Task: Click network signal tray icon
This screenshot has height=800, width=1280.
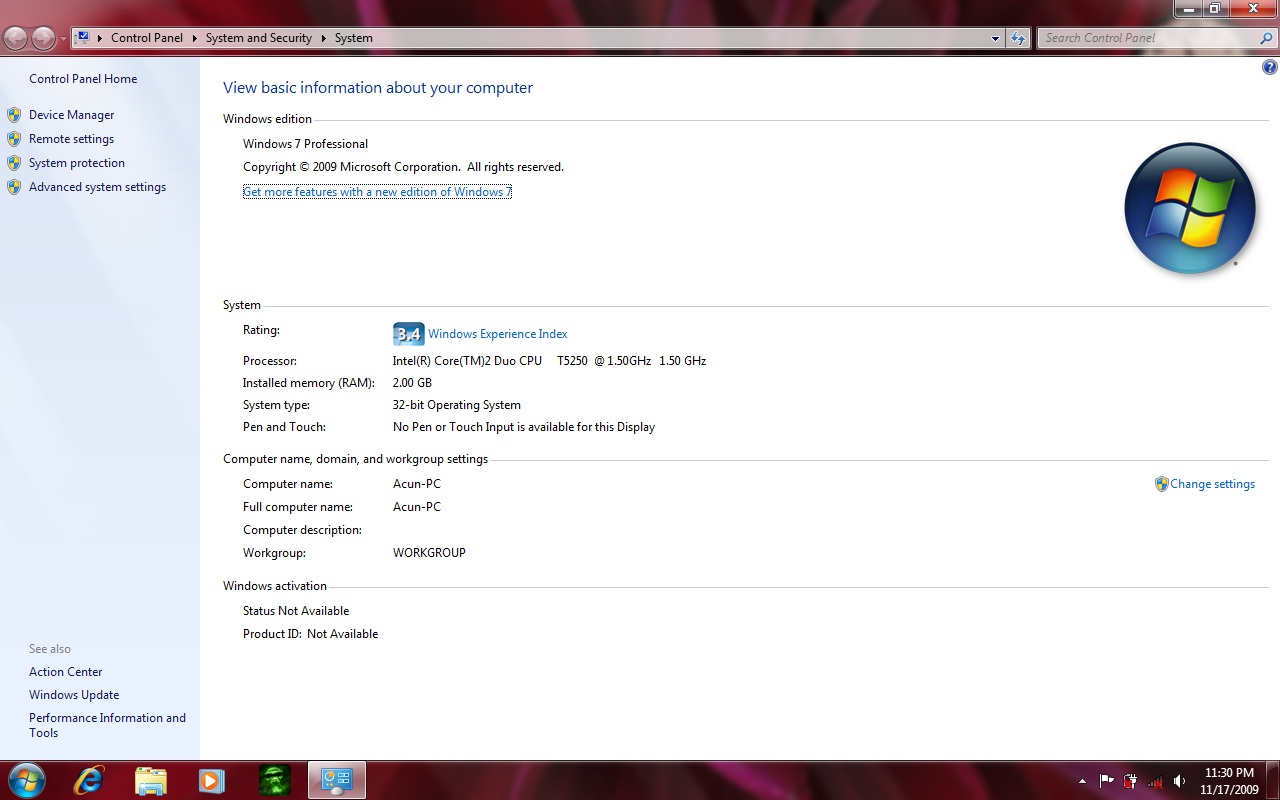Action: [1155, 781]
